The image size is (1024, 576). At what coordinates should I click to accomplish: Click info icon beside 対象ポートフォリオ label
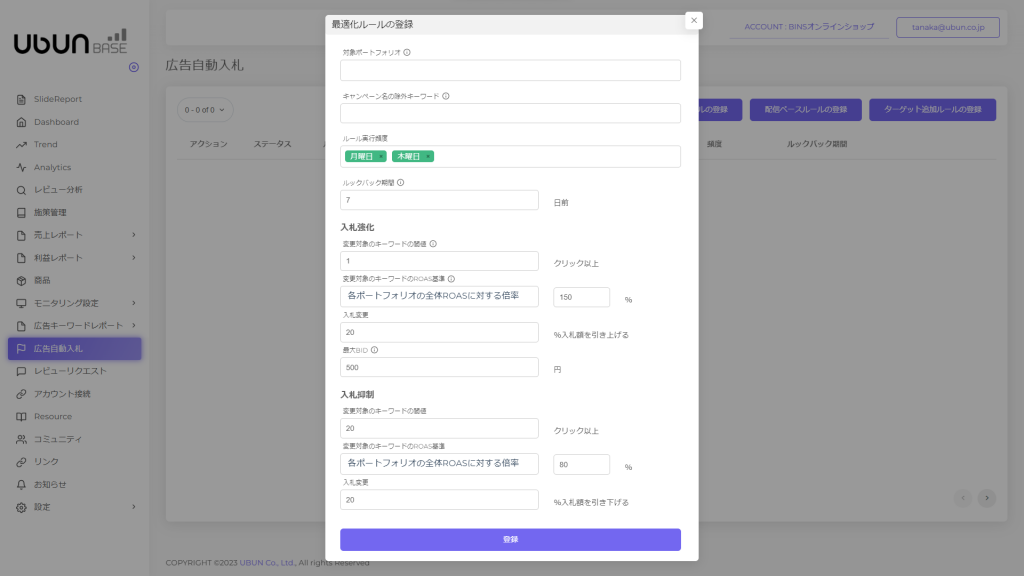(x=407, y=52)
